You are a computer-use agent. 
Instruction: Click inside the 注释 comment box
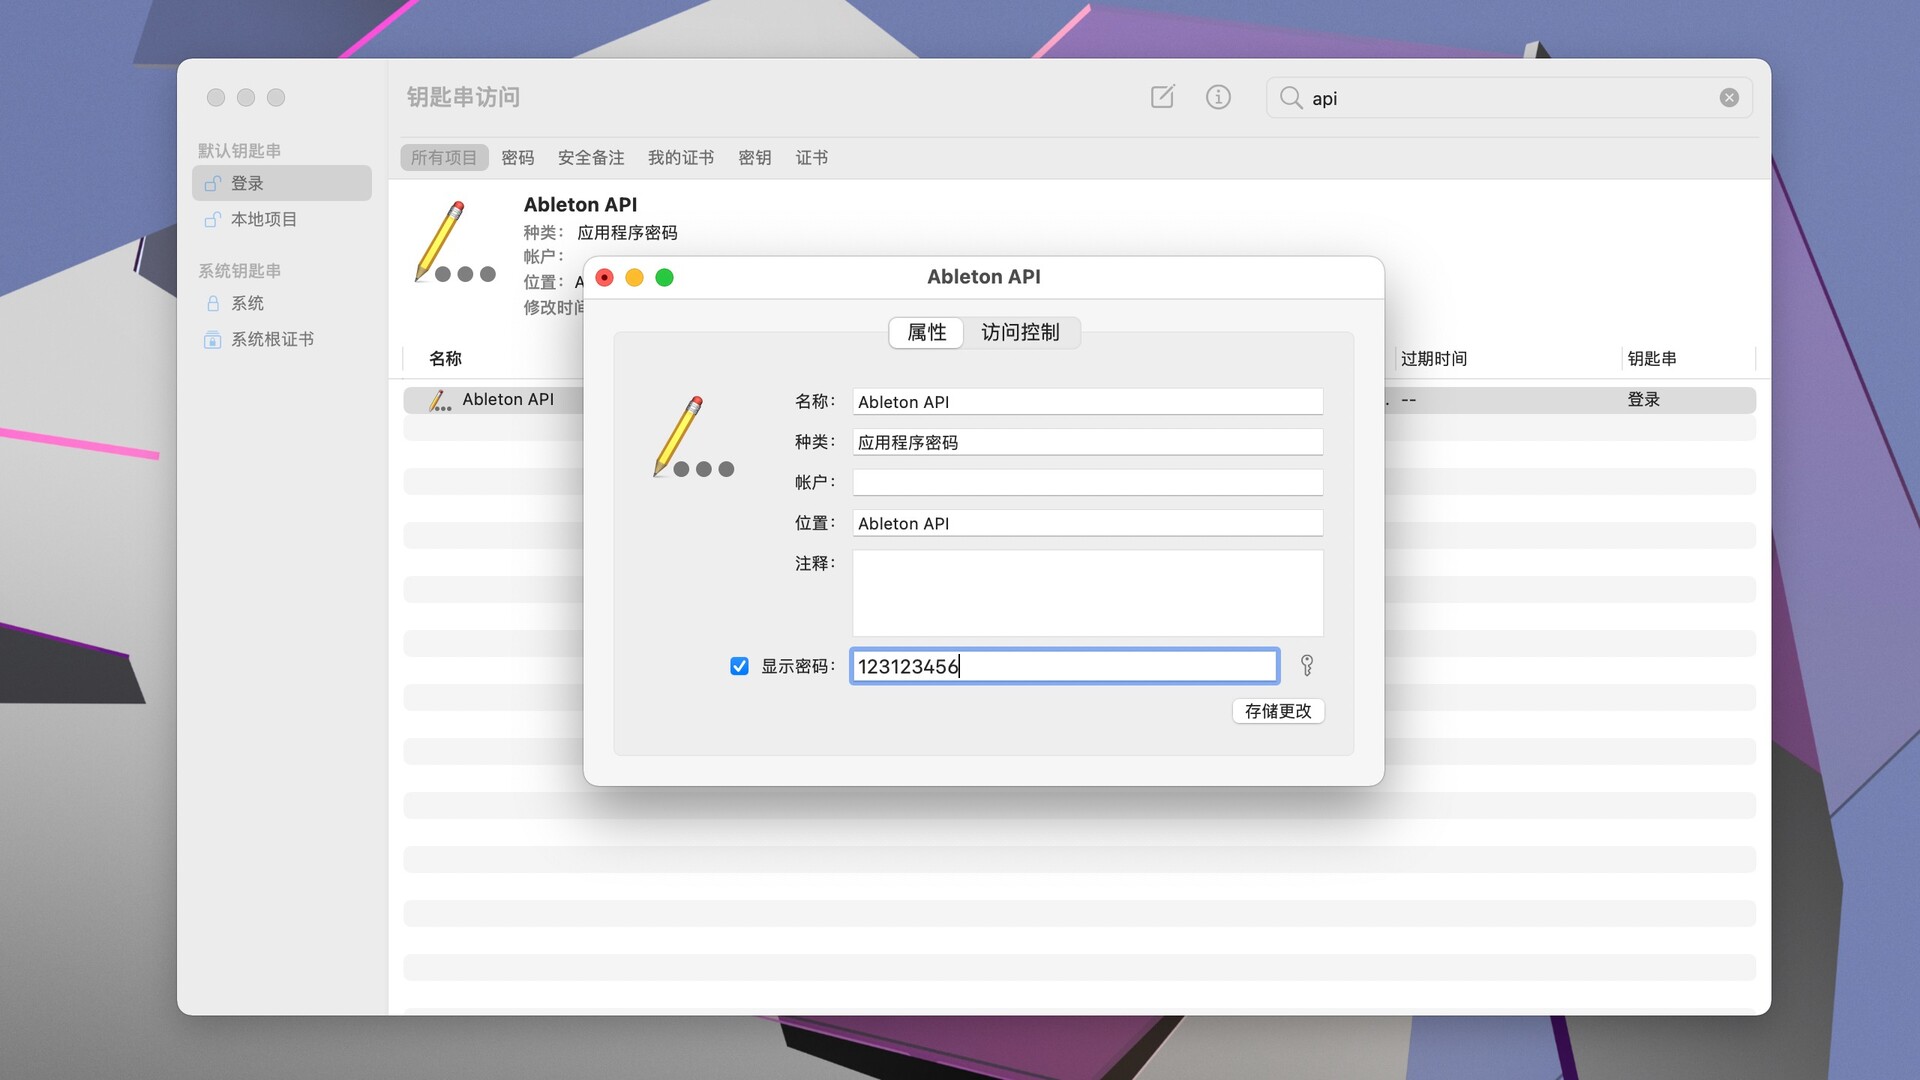pos(1086,592)
